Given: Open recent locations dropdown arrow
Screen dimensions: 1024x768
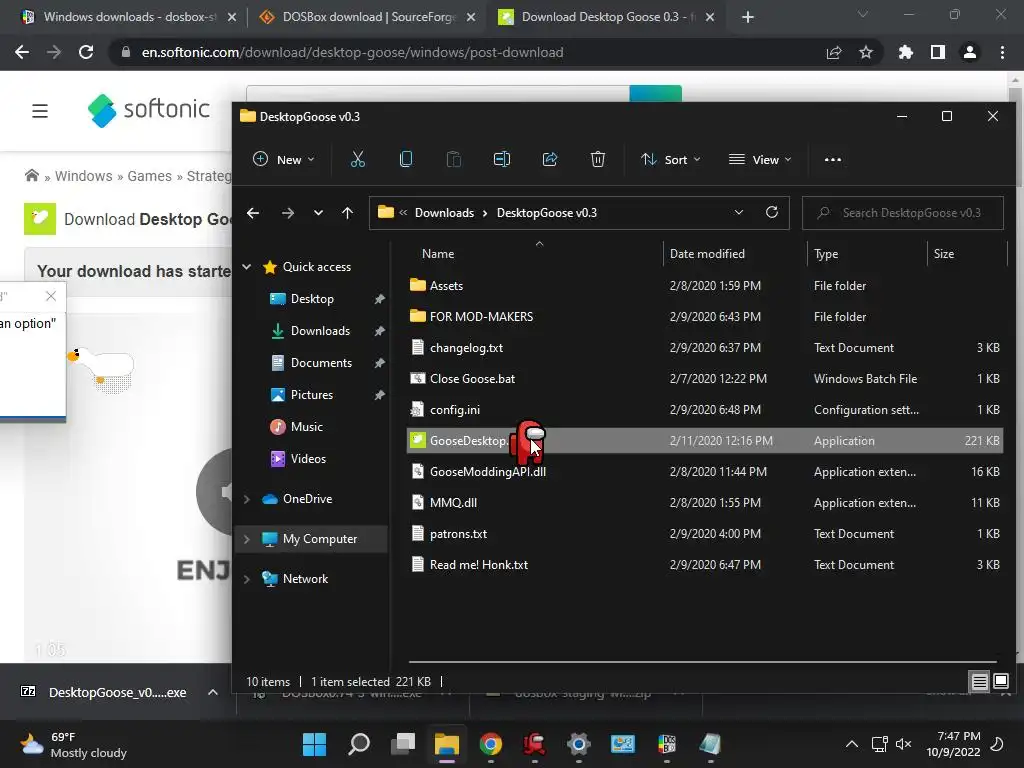Looking at the screenshot, I should [x=318, y=213].
